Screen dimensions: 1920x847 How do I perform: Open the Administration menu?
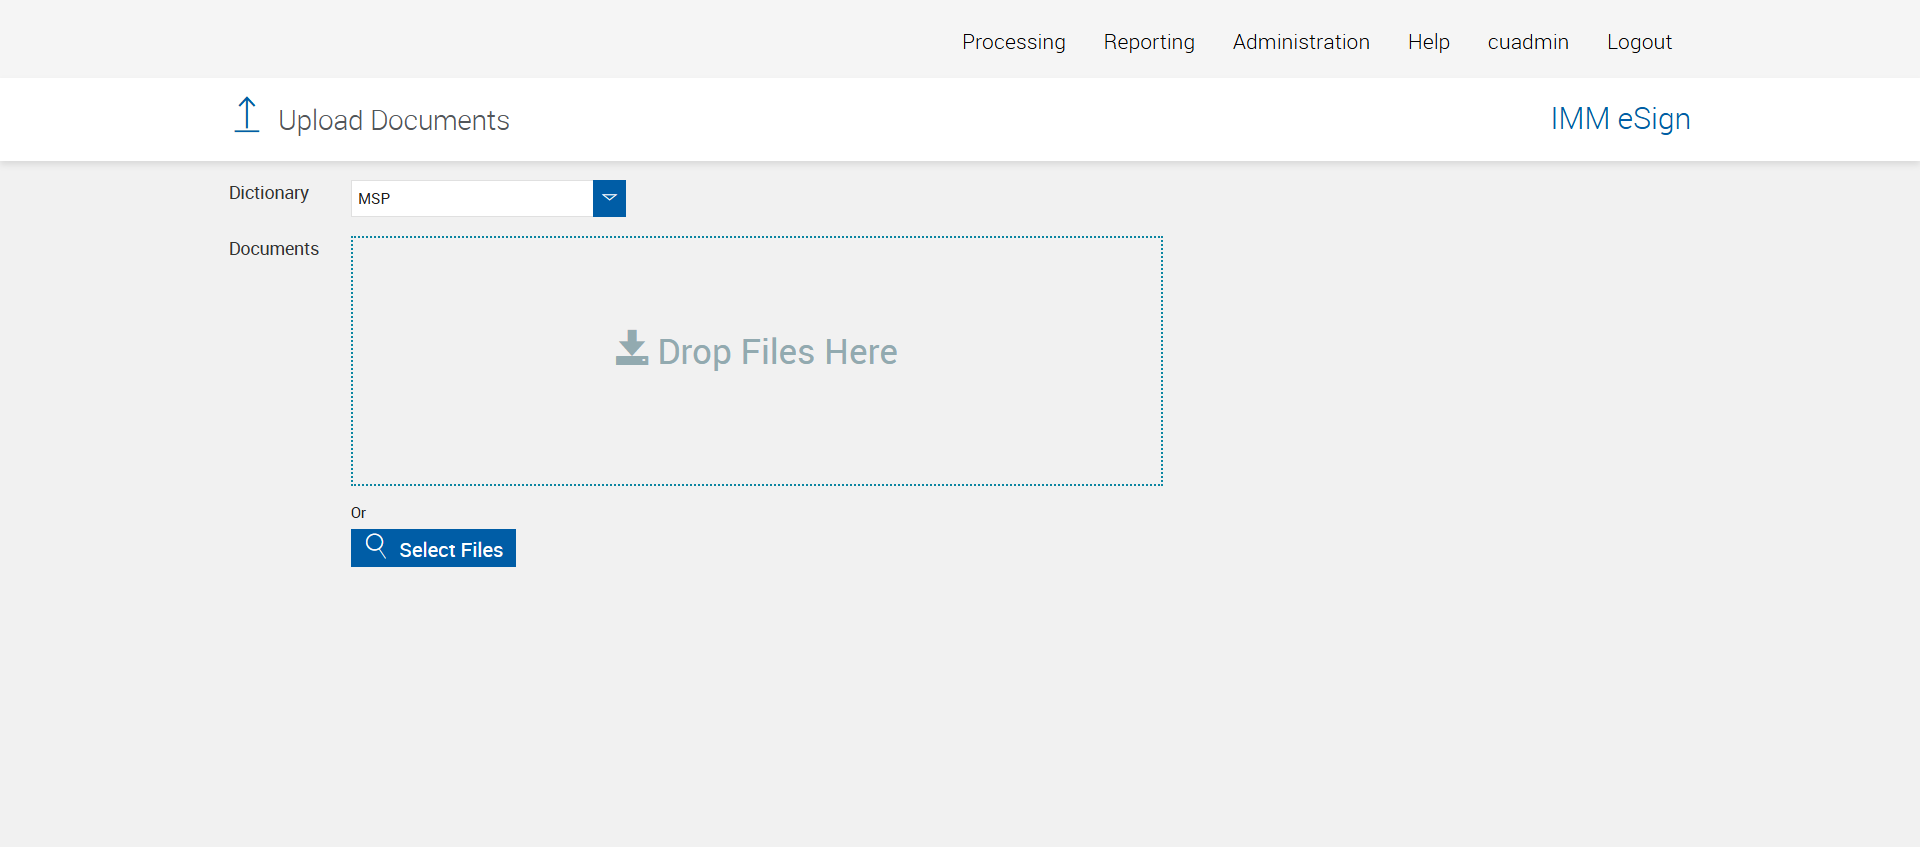1301,42
